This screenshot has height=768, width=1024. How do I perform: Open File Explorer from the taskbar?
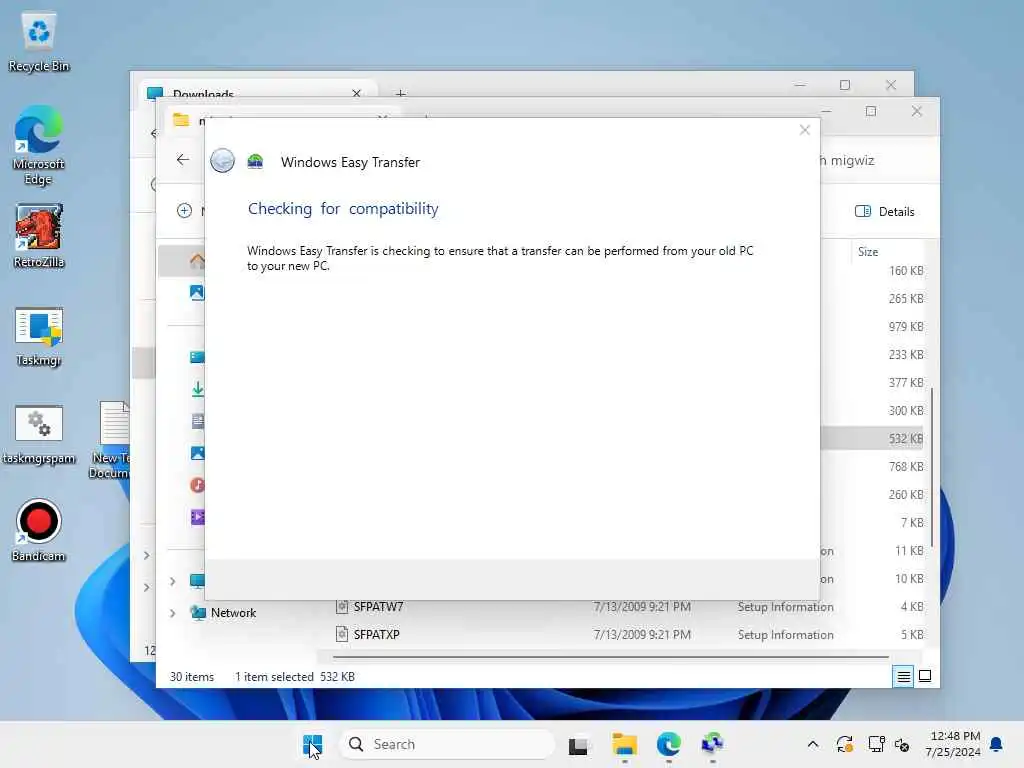pos(624,744)
